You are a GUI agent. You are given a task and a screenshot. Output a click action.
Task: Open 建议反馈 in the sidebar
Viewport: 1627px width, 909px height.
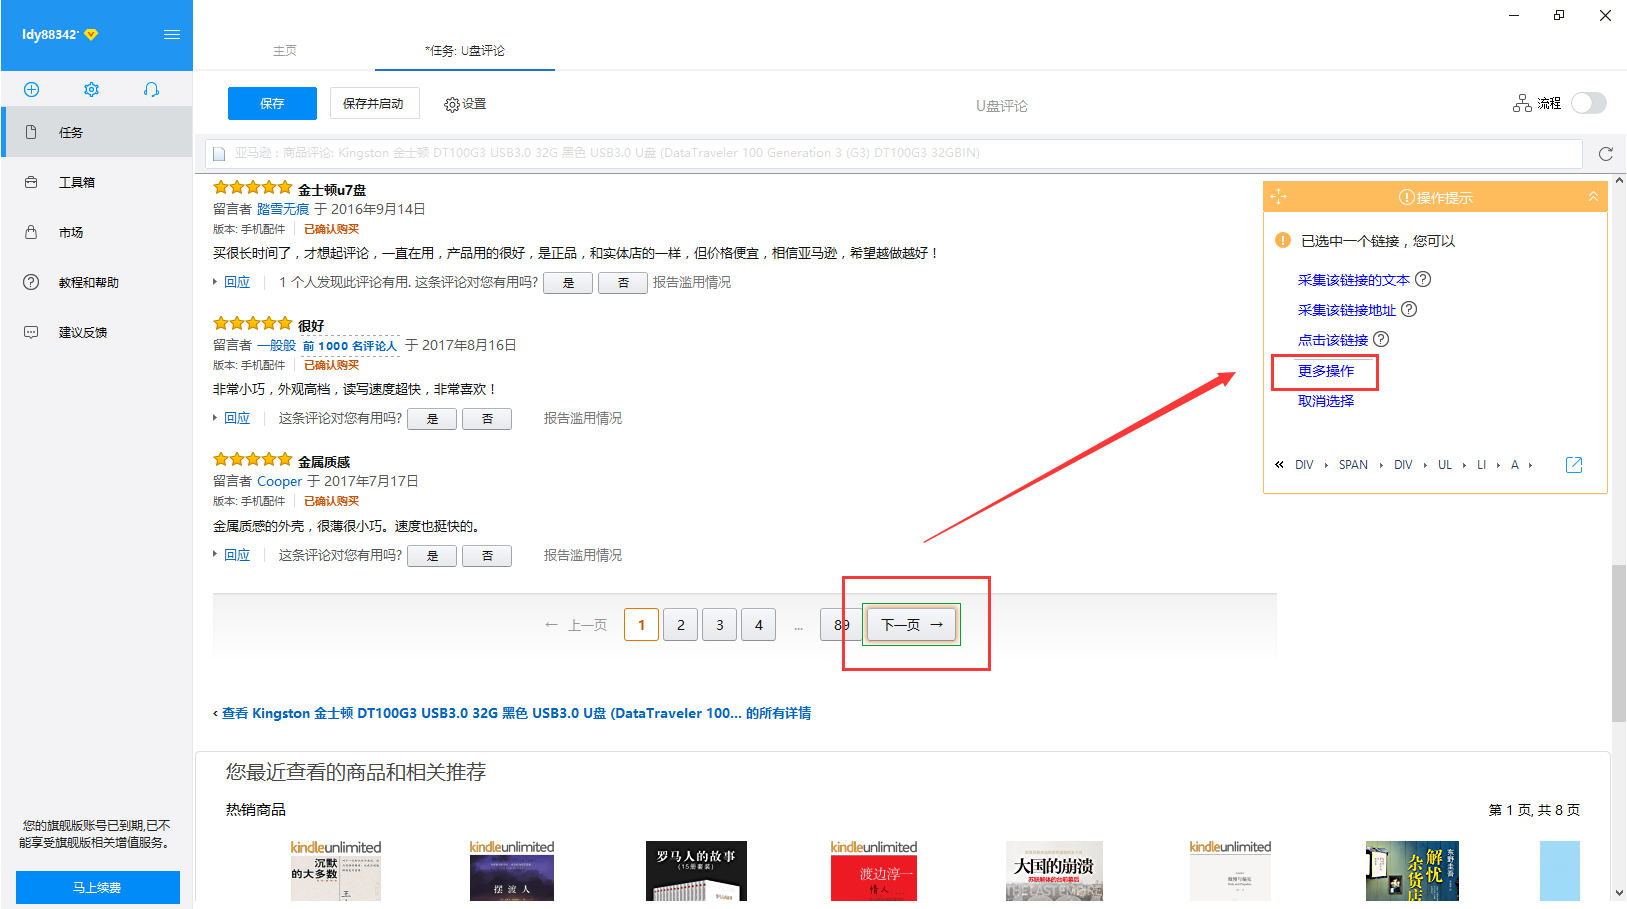[97, 332]
